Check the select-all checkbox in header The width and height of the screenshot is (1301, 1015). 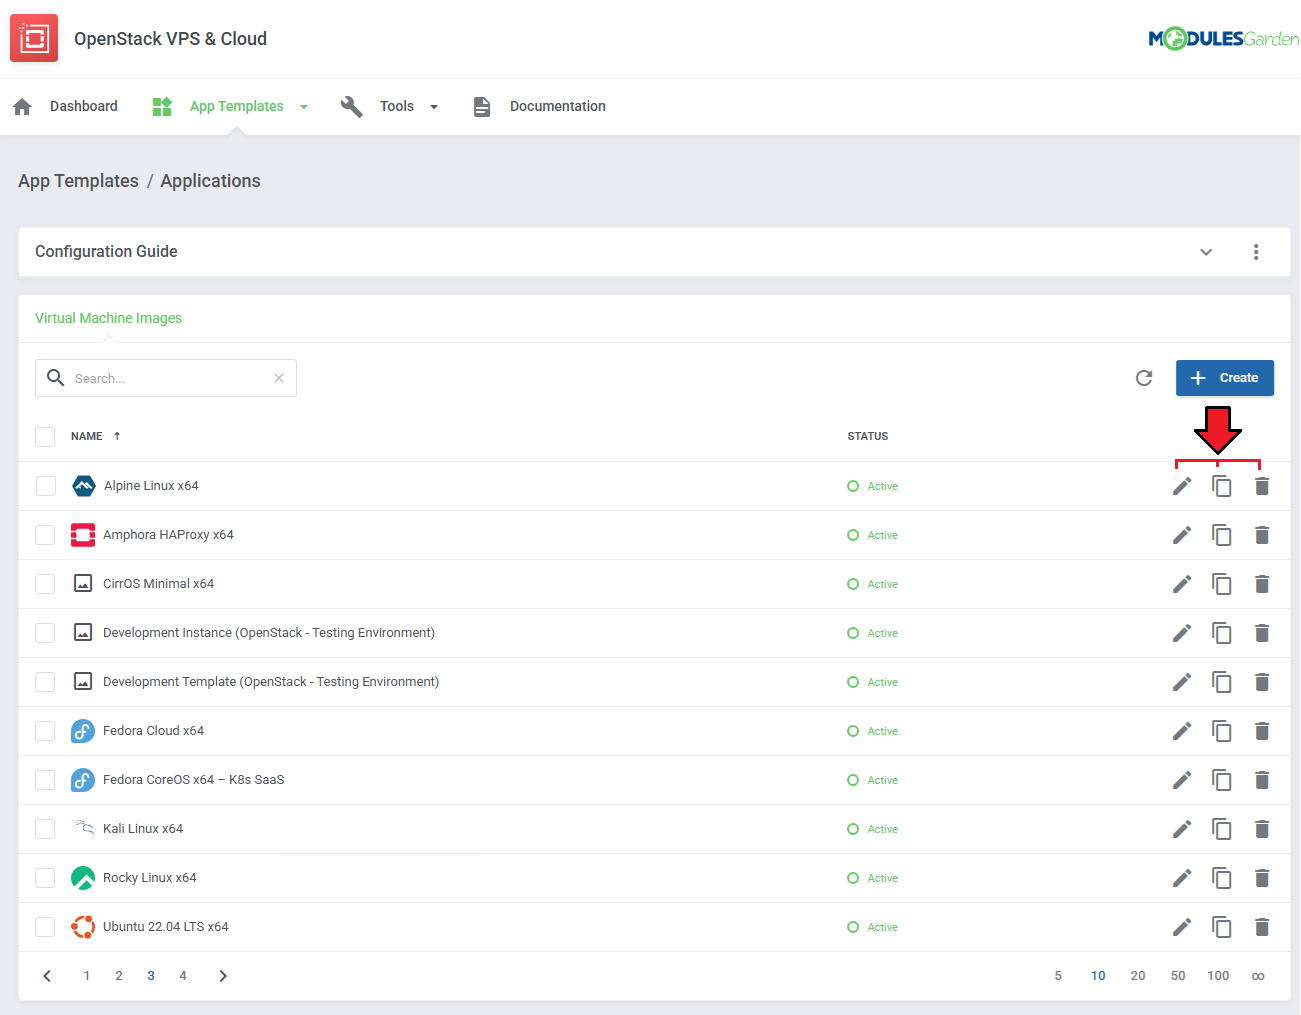[45, 437]
